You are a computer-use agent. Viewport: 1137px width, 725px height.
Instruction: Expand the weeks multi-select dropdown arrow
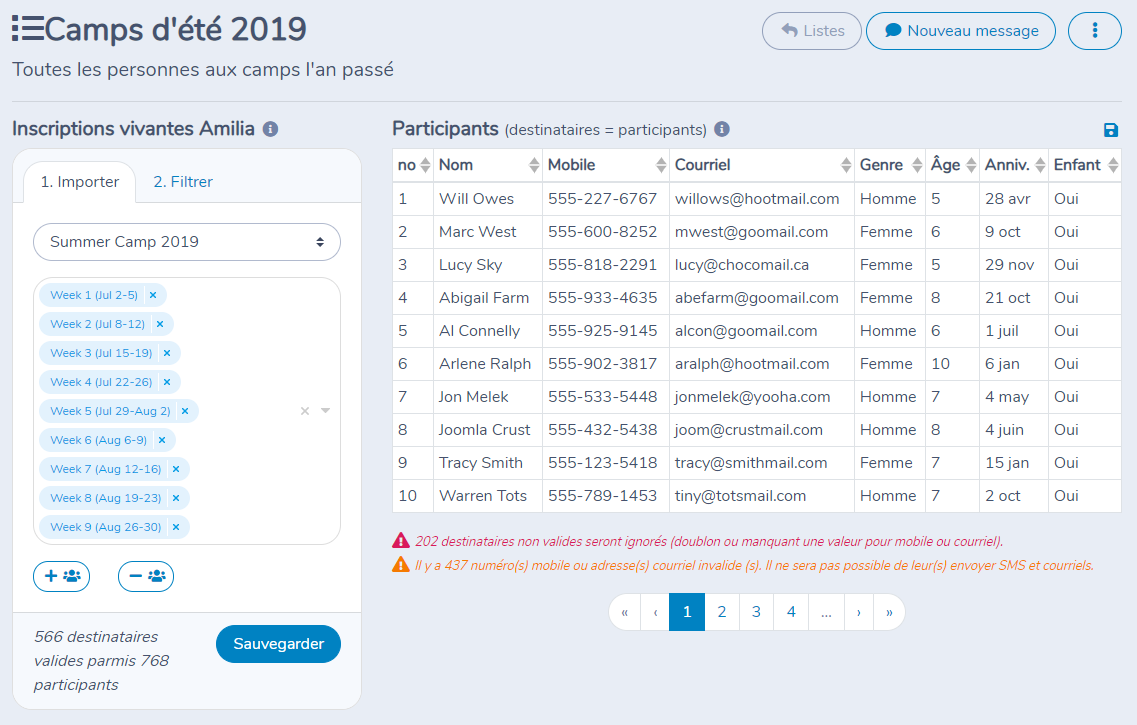pyautogui.click(x=326, y=411)
